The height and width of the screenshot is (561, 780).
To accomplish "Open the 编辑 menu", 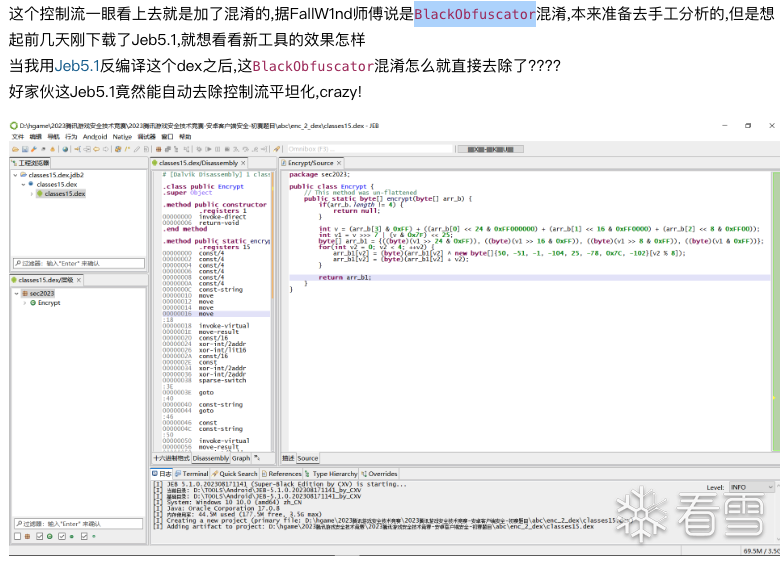I will (x=35, y=137).
